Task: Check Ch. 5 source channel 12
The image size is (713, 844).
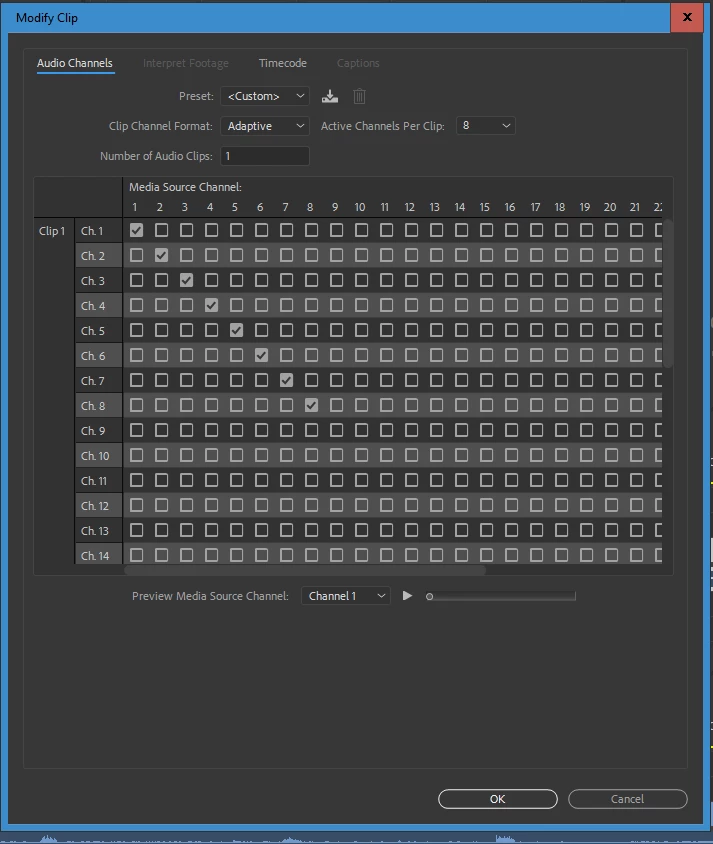Action: pos(412,330)
